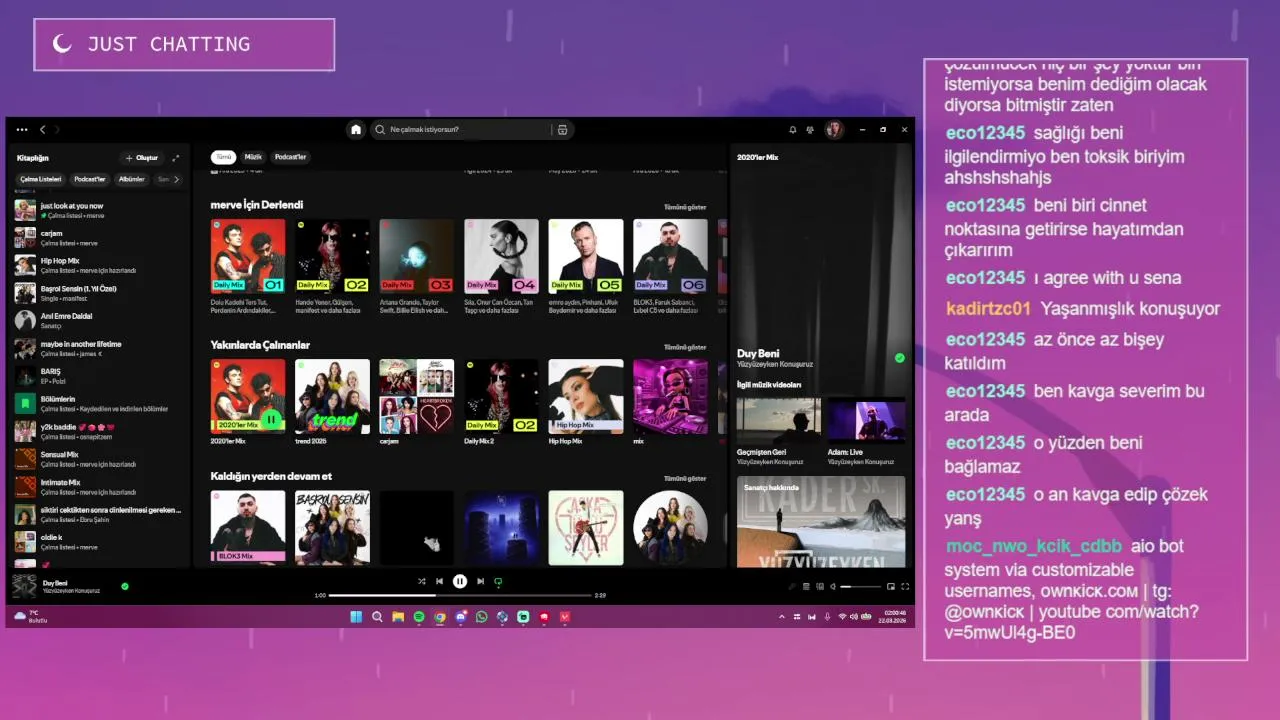Open the trend 2025 playlist card
Image resolution: width=1280 pixels, height=720 pixels.
332,402
